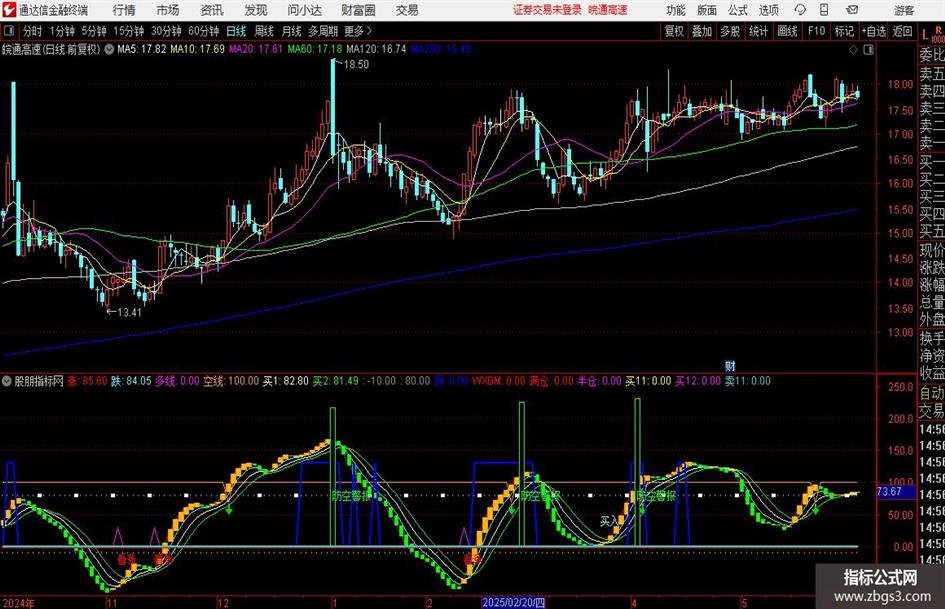This screenshot has width=945, height=609.
Task: Open the 皖通高速 chart settings dropdown arrow
Action: click(109, 49)
